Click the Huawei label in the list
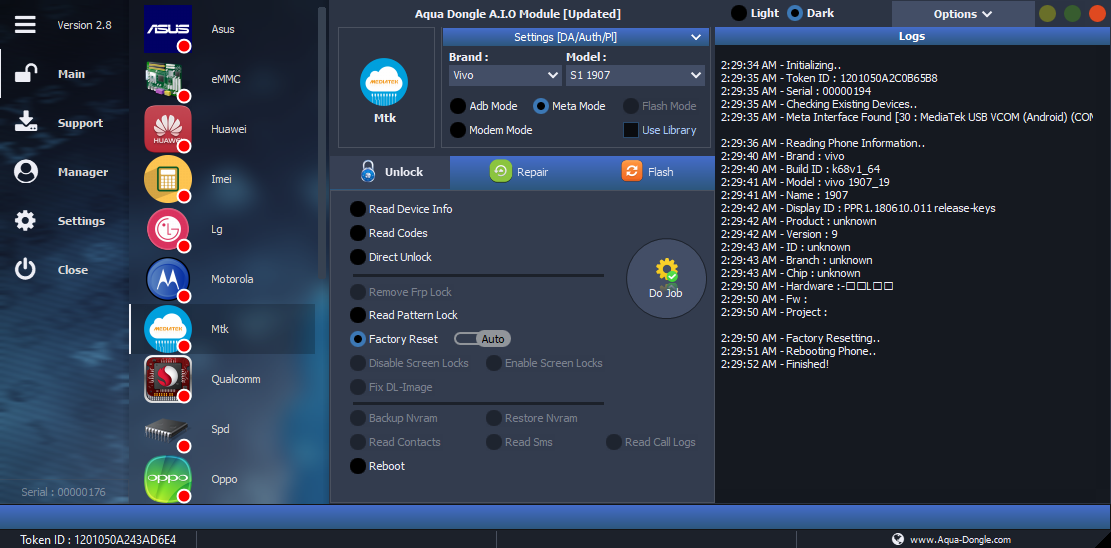Screen dimensions: 1111x548 [x=229, y=129]
